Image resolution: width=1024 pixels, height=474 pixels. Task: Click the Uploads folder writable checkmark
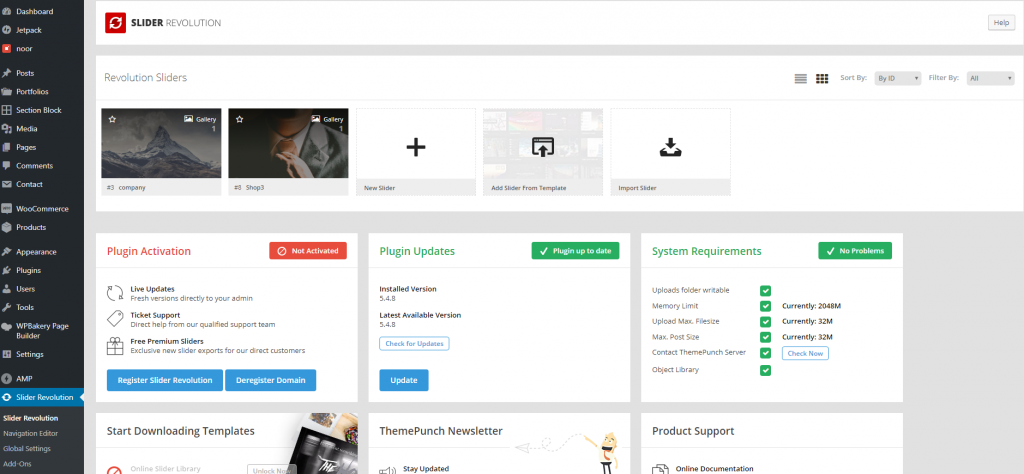click(x=765, y=291)
